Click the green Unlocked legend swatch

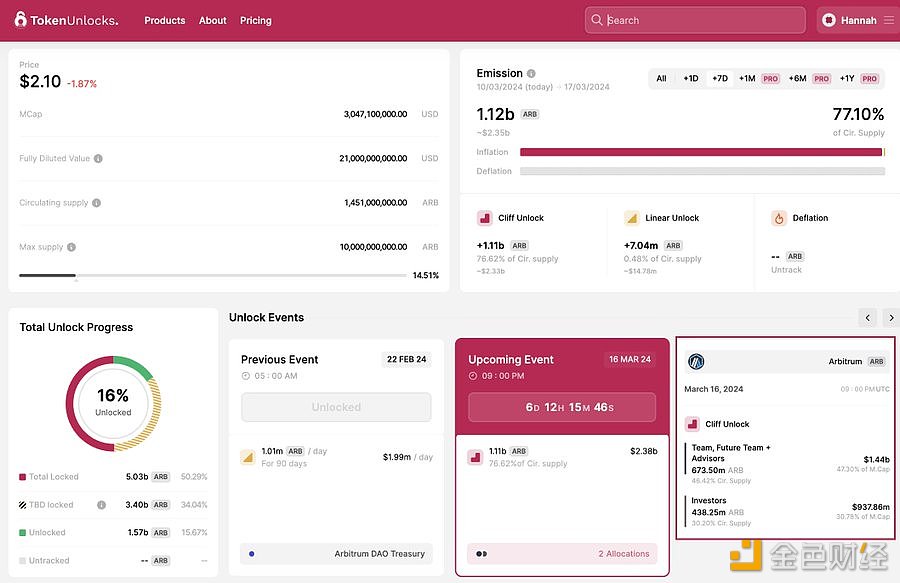(x=22, y=533)
